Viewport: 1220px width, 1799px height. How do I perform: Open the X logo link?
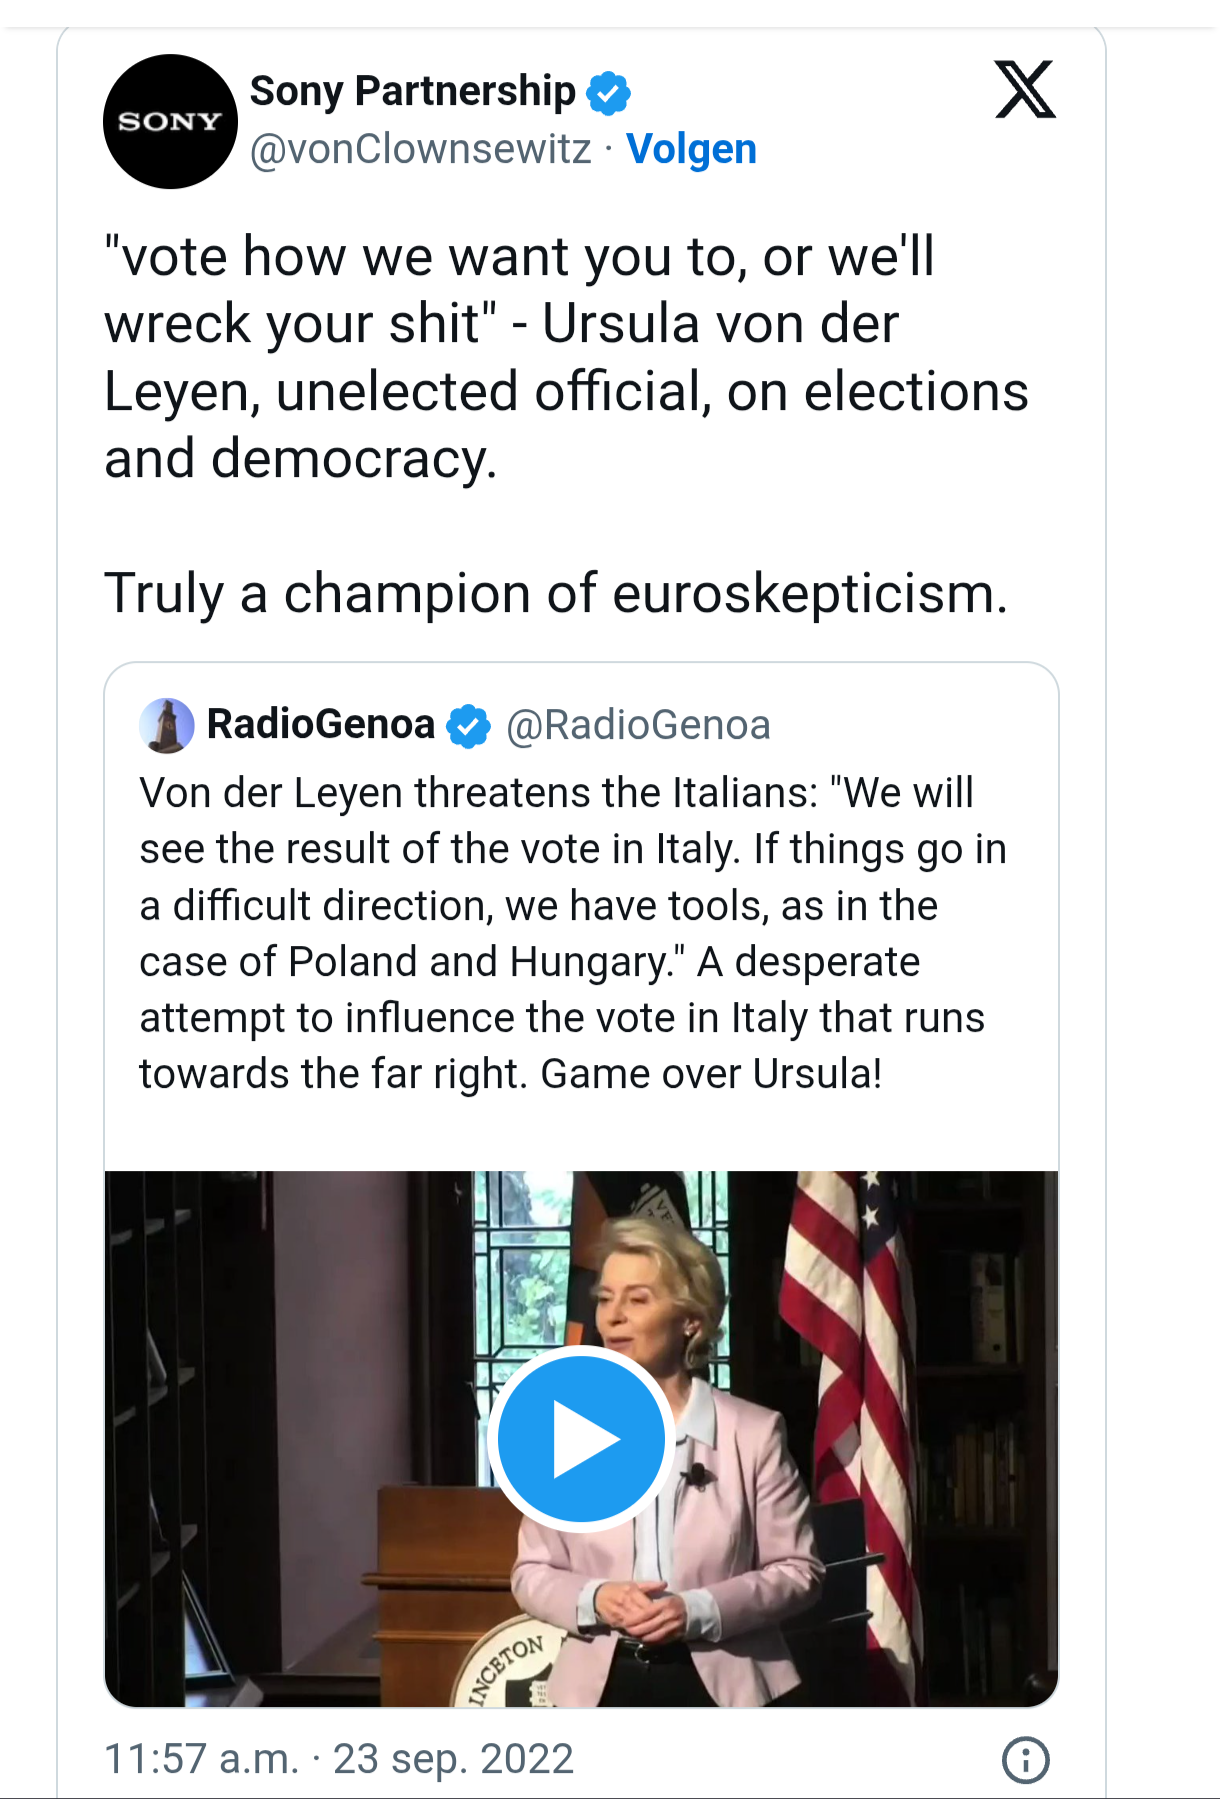point(1025,90)
